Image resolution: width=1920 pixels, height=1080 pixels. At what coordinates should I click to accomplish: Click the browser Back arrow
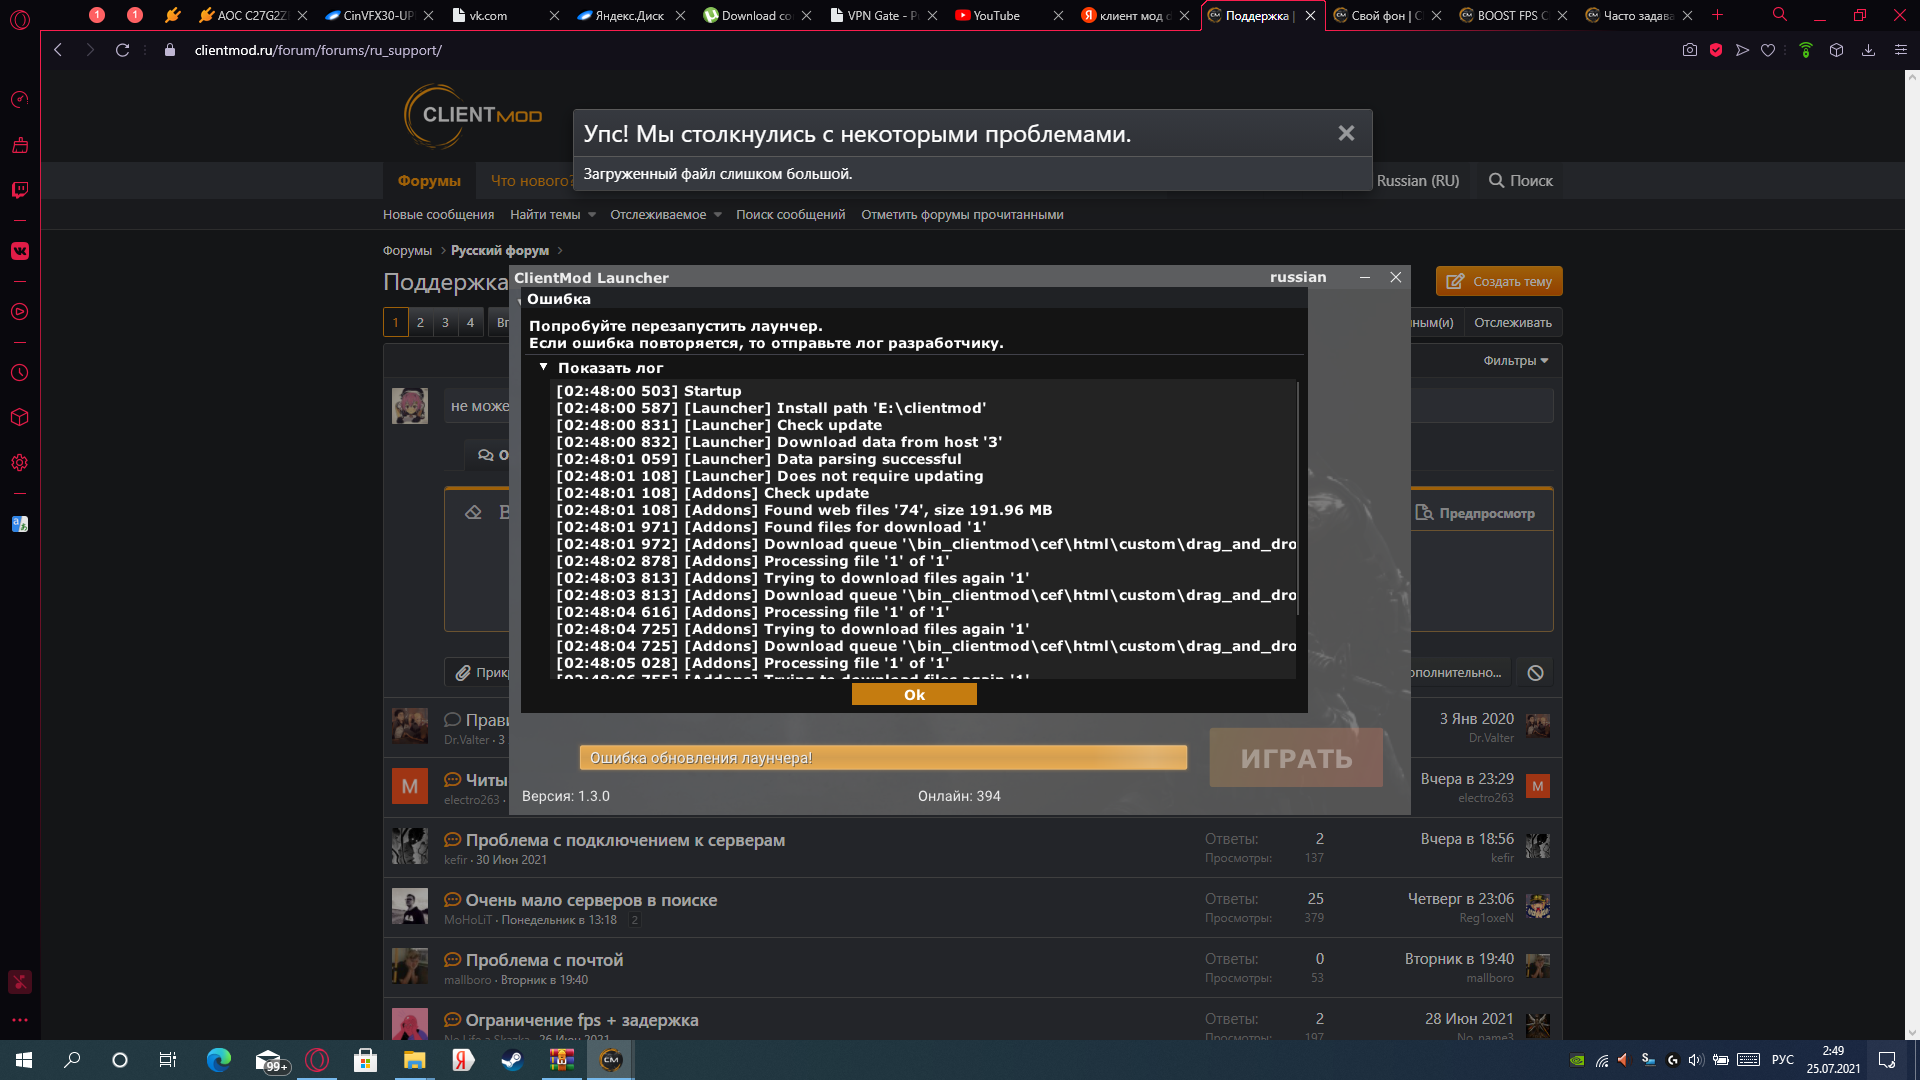[x=58, y=50]
